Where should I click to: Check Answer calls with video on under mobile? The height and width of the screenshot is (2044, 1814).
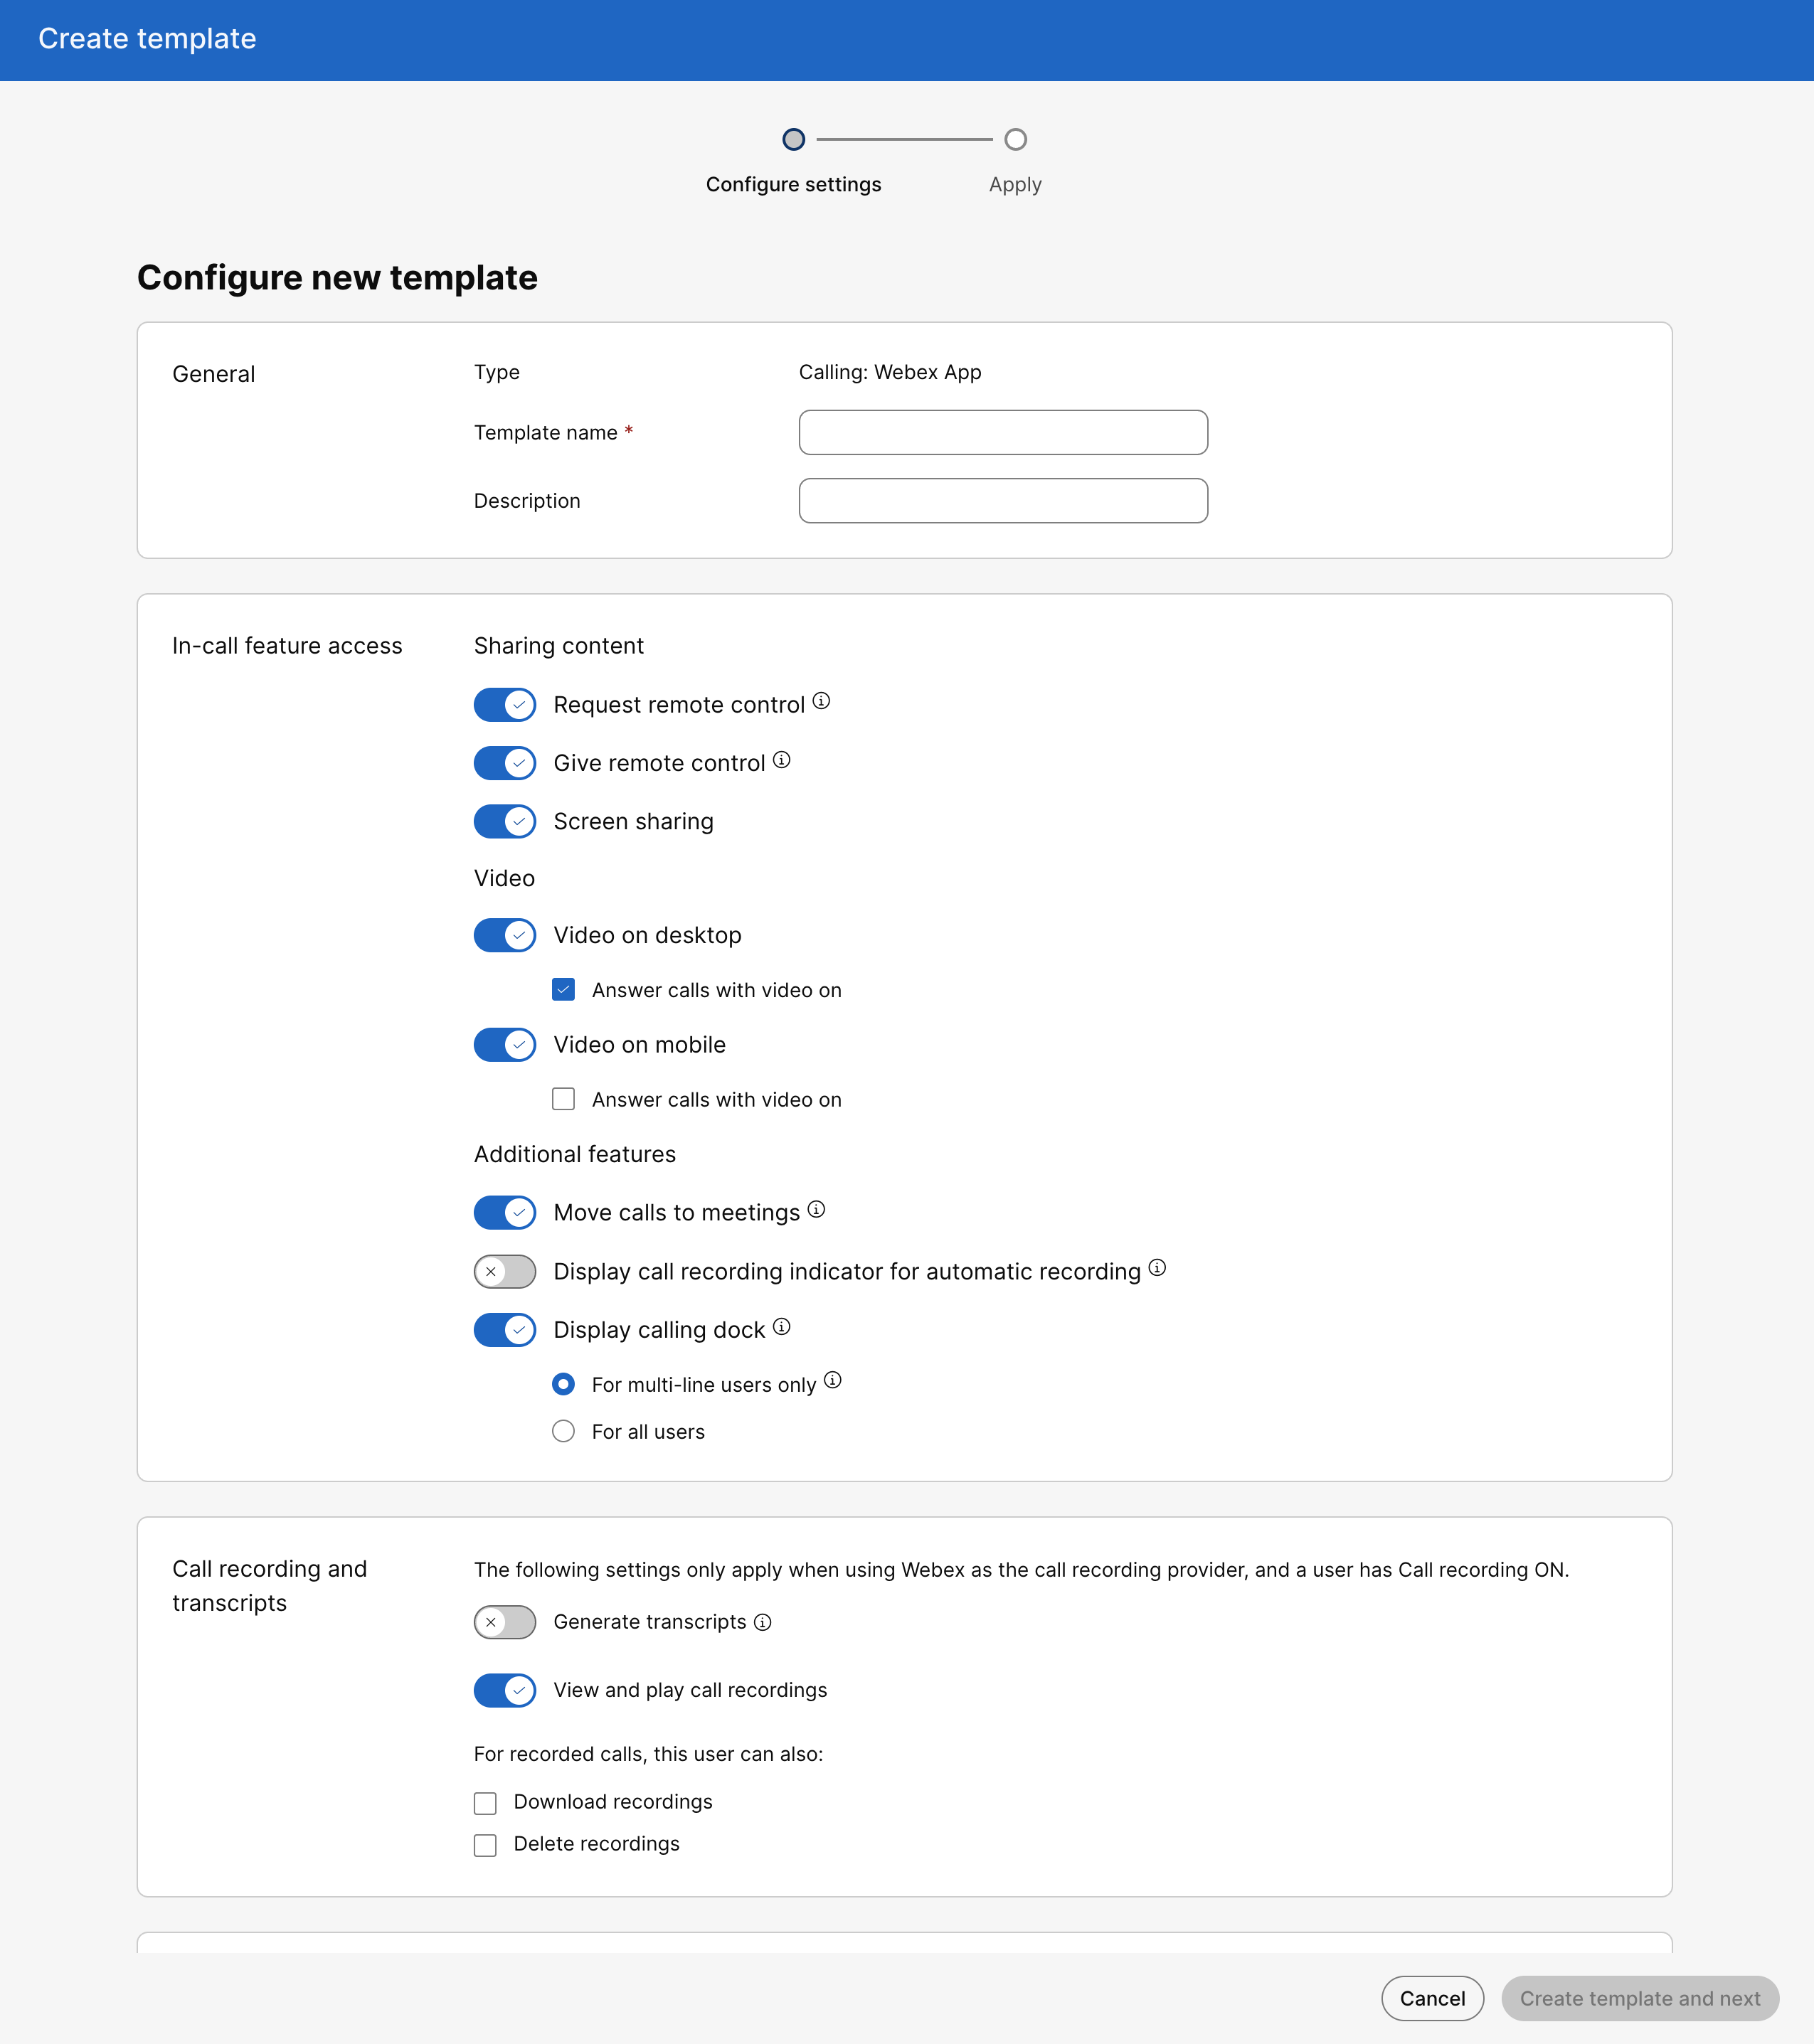pos(564,1100)
